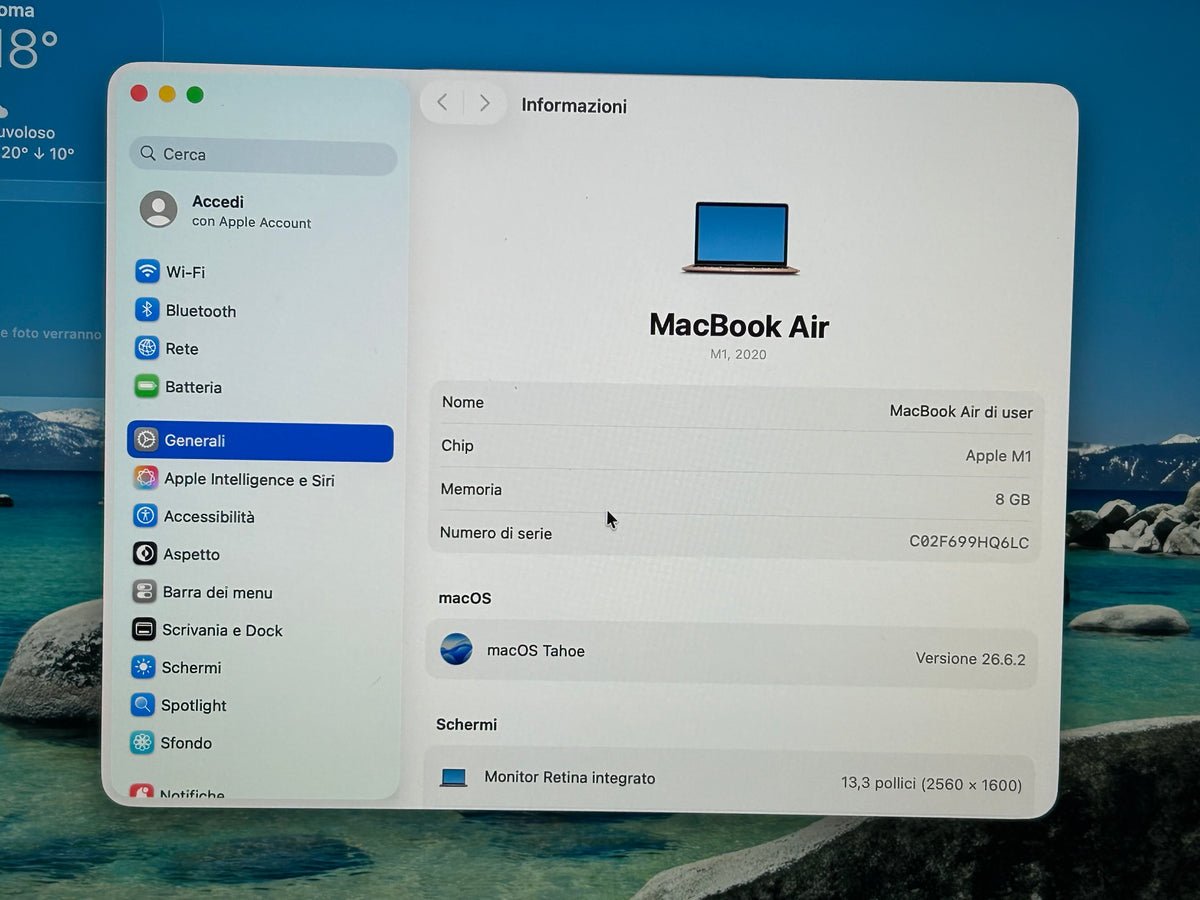
Task: Click 13,3 pollici (2560 × 1600) text
Action: [x=931, y=784]
